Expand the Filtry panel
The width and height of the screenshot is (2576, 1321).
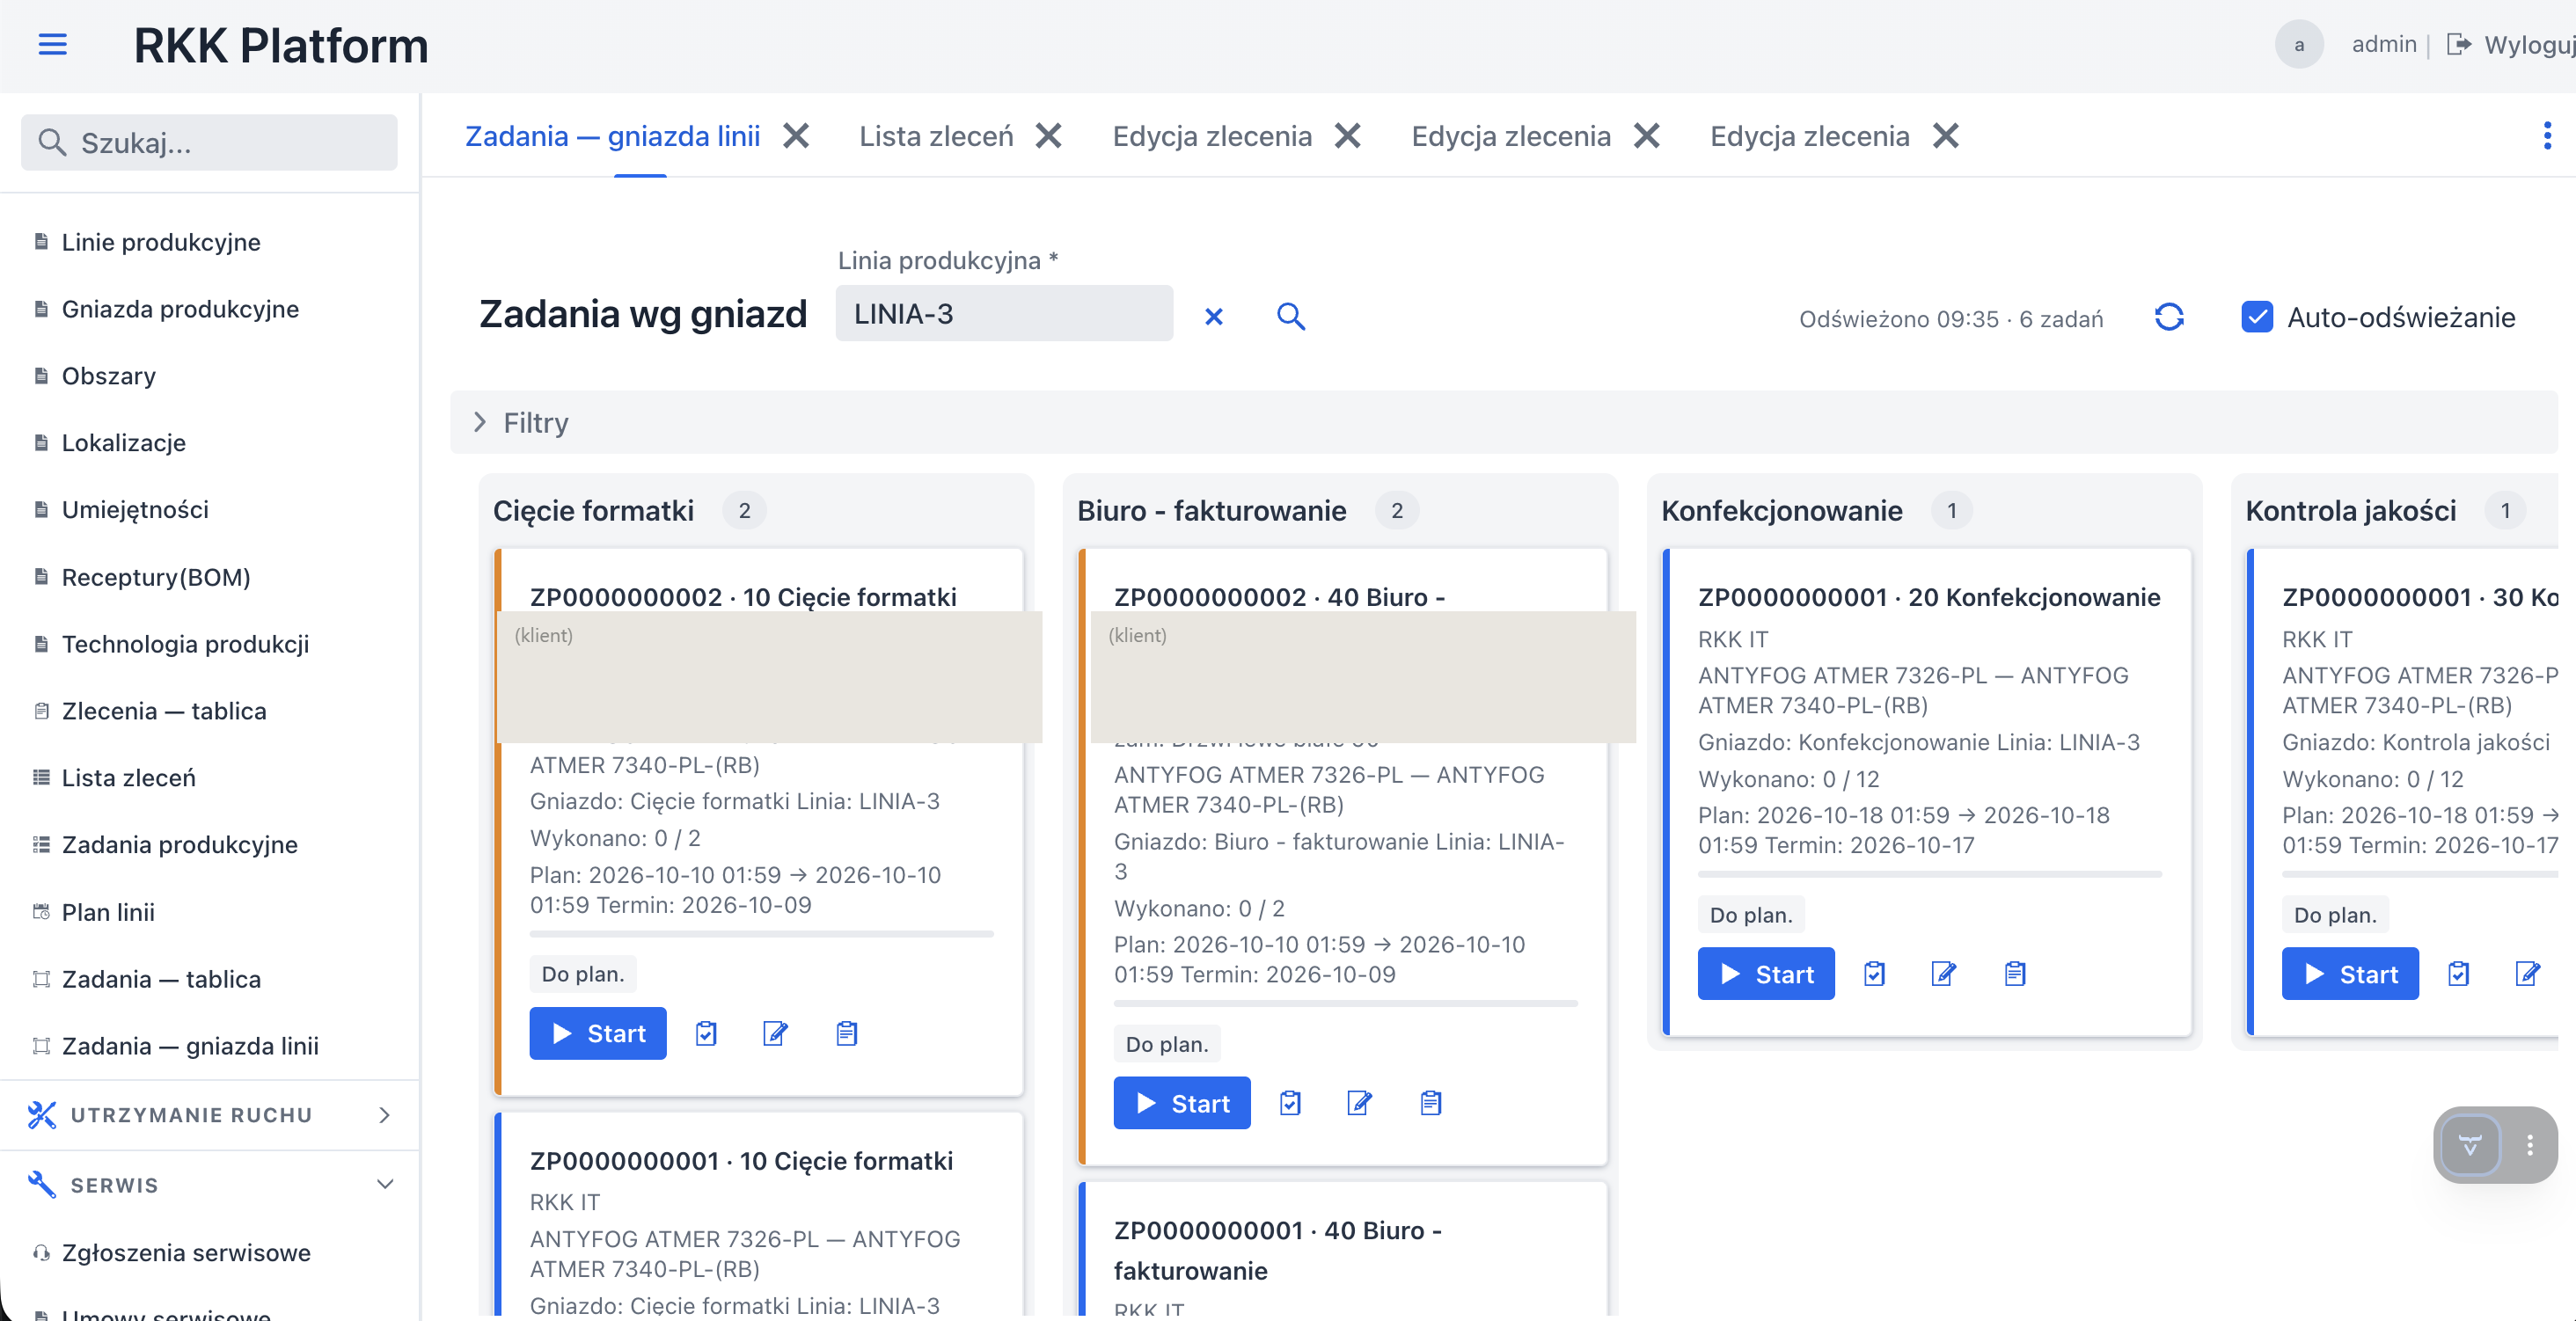pyautogui.click(x=1503, y=422)
